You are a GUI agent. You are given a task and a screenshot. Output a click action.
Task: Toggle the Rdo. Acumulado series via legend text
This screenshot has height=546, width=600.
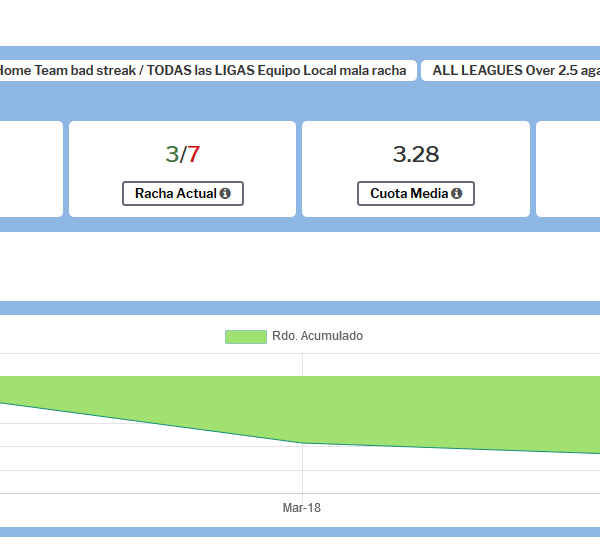pos(317,337)
